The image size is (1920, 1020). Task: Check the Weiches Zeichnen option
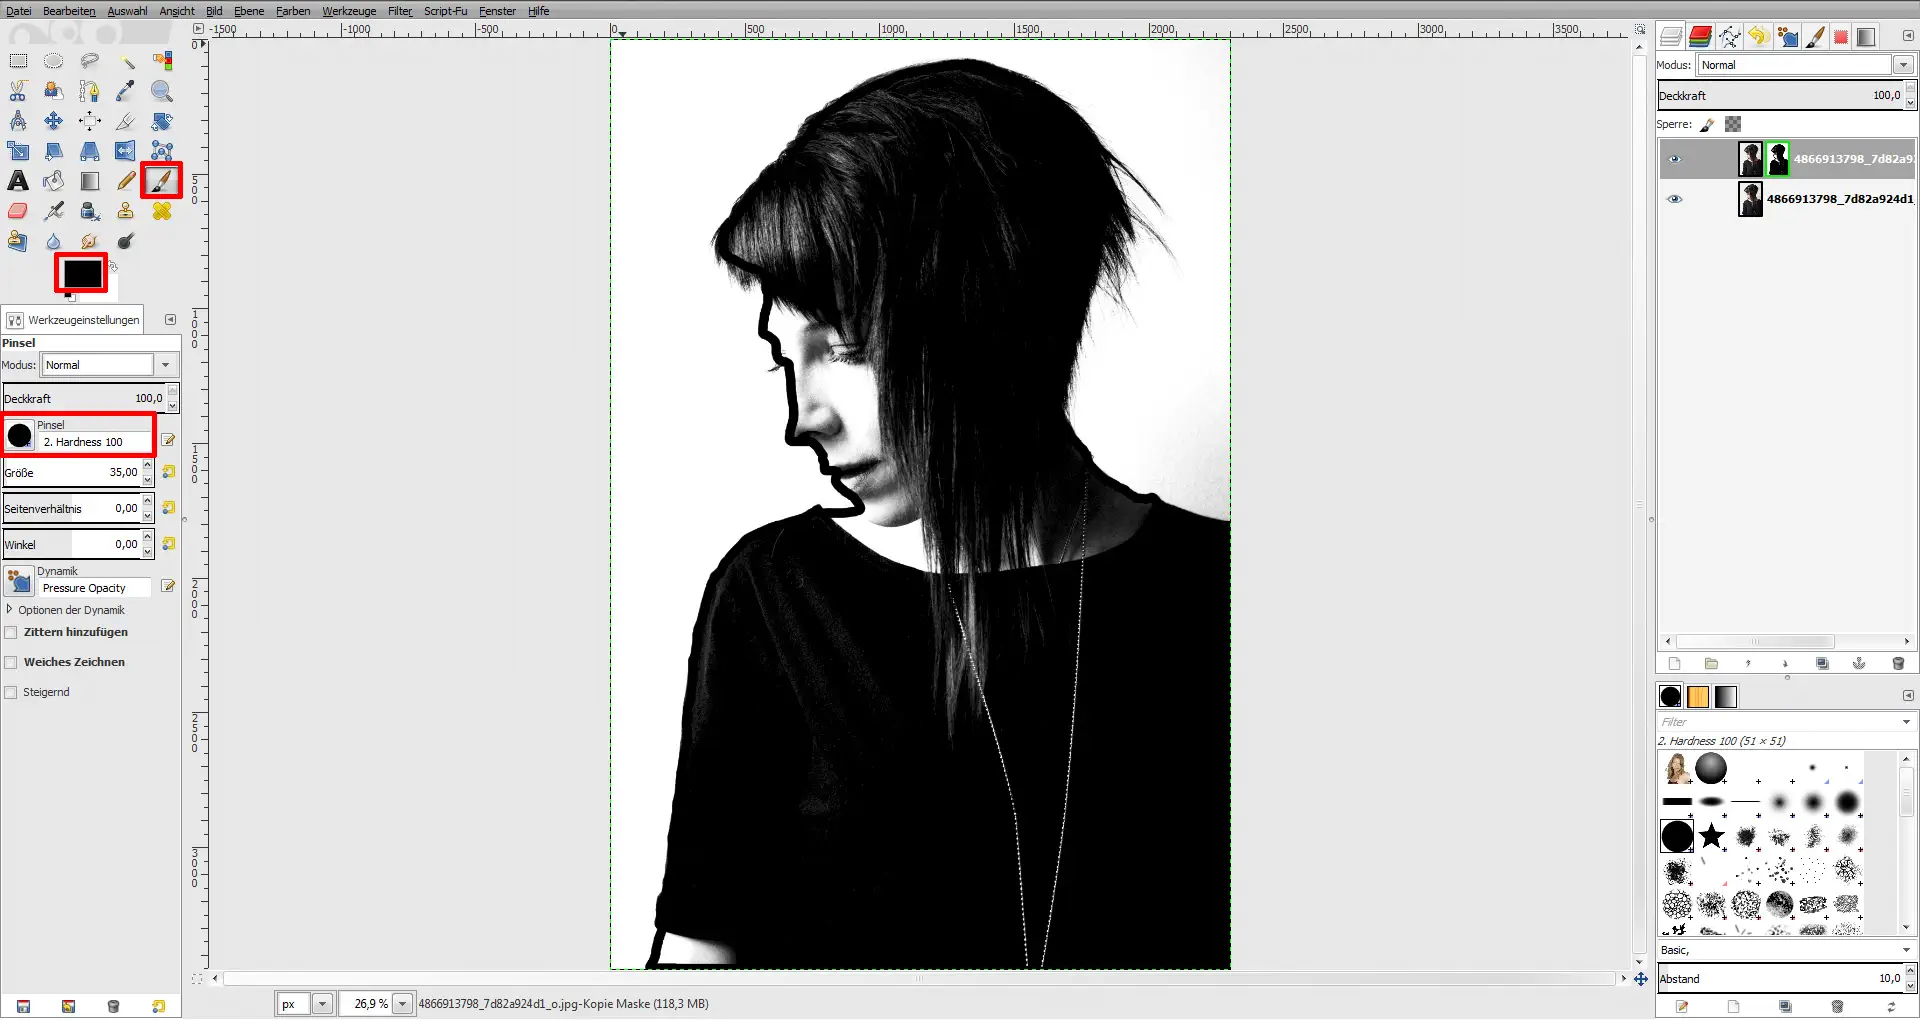(x=11, y=662)
